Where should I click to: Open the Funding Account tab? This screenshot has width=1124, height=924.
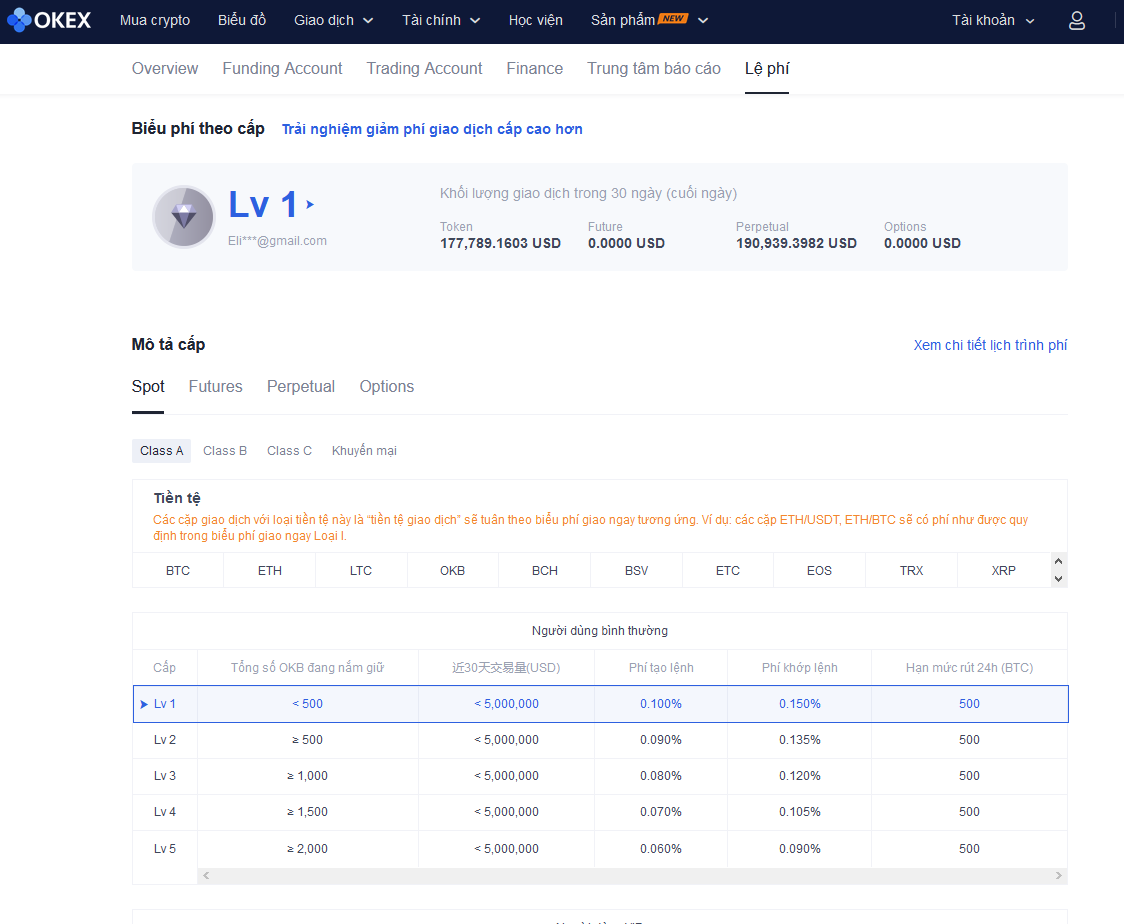pos(282,68)
